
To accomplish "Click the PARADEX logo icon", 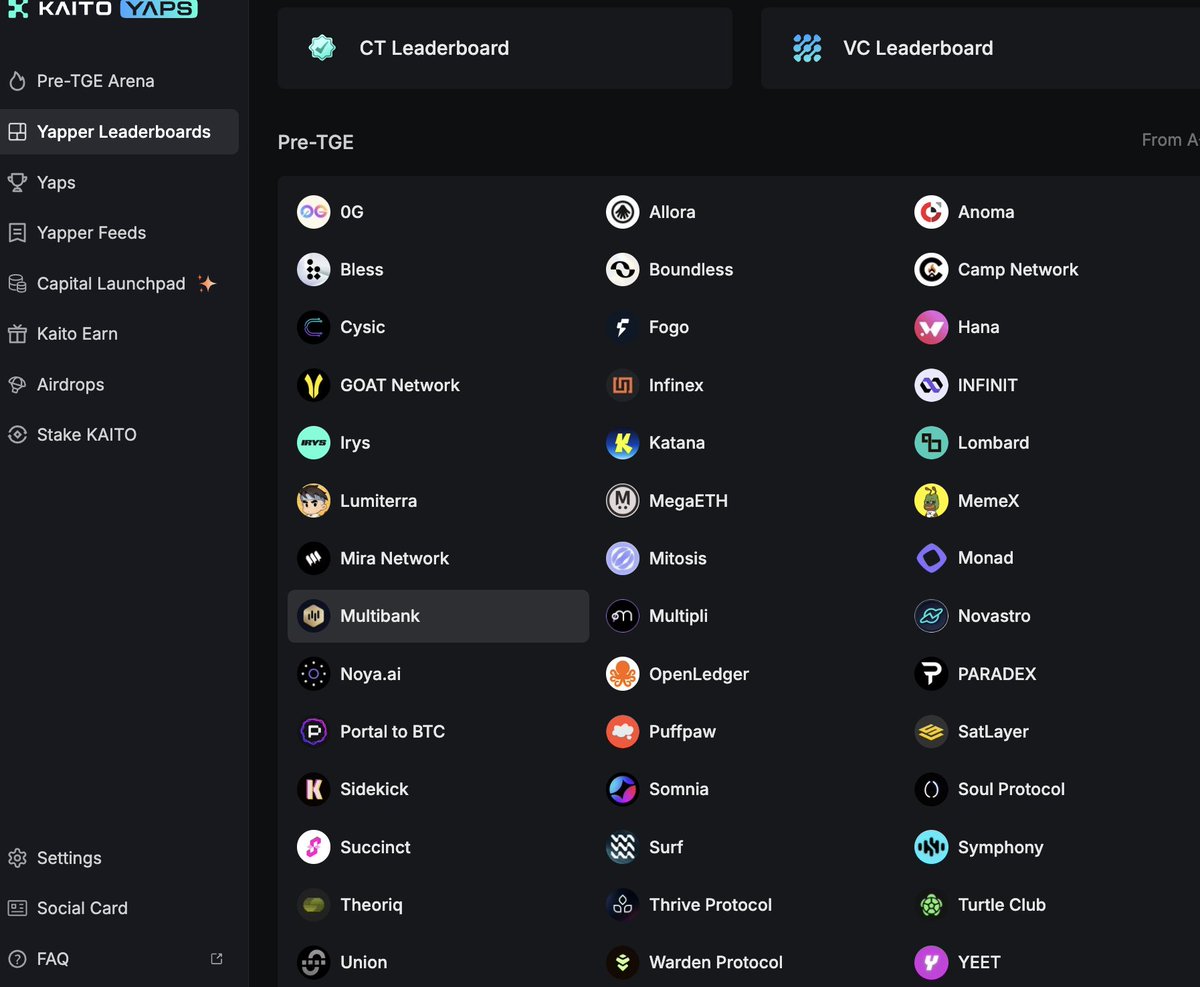I will point(931,674).
